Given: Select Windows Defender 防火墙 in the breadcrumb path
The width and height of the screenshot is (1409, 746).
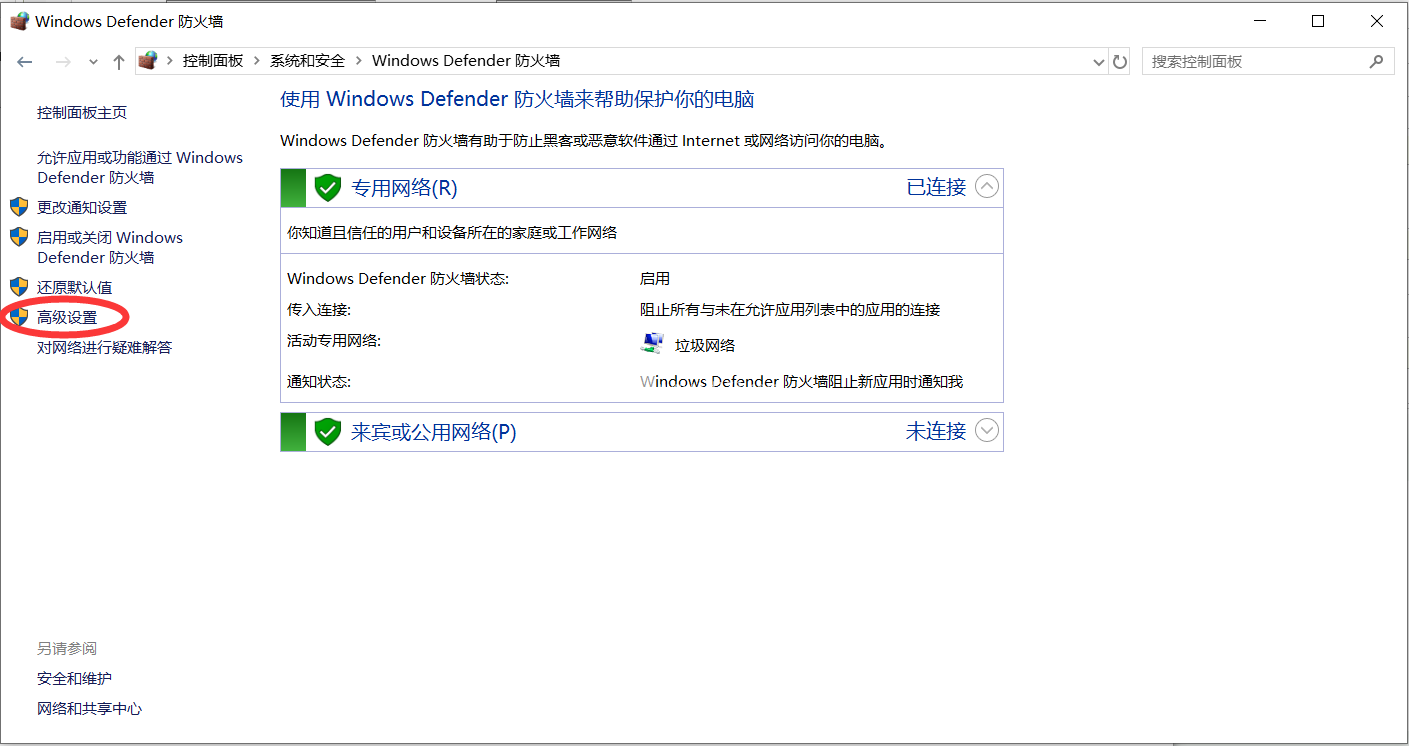Looking at the screenshot, I should click(x=466, y=61).
